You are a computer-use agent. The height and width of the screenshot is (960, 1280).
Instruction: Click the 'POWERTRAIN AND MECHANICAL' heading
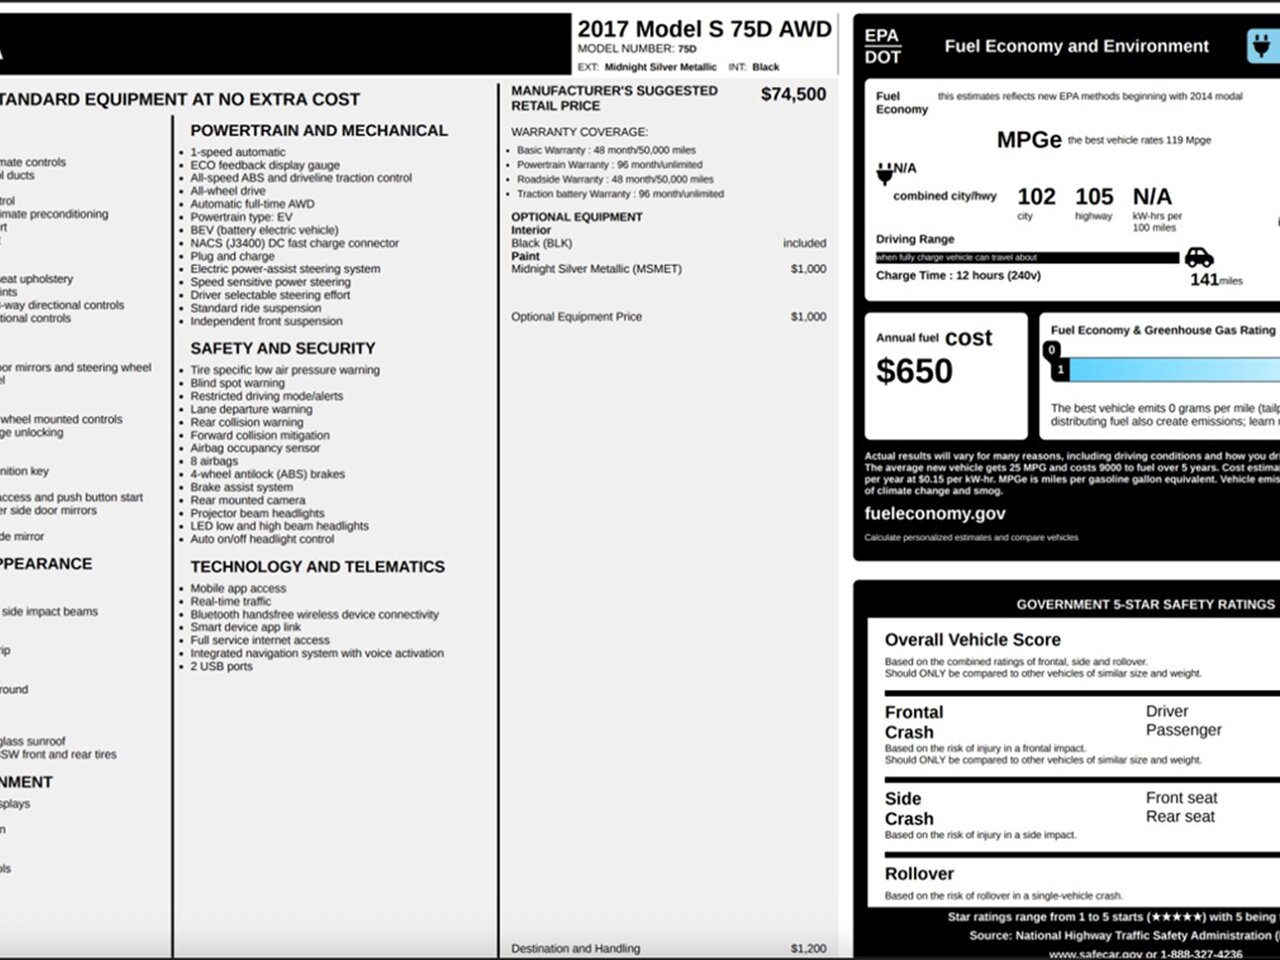pyautogui.click(x=319, y=130)
